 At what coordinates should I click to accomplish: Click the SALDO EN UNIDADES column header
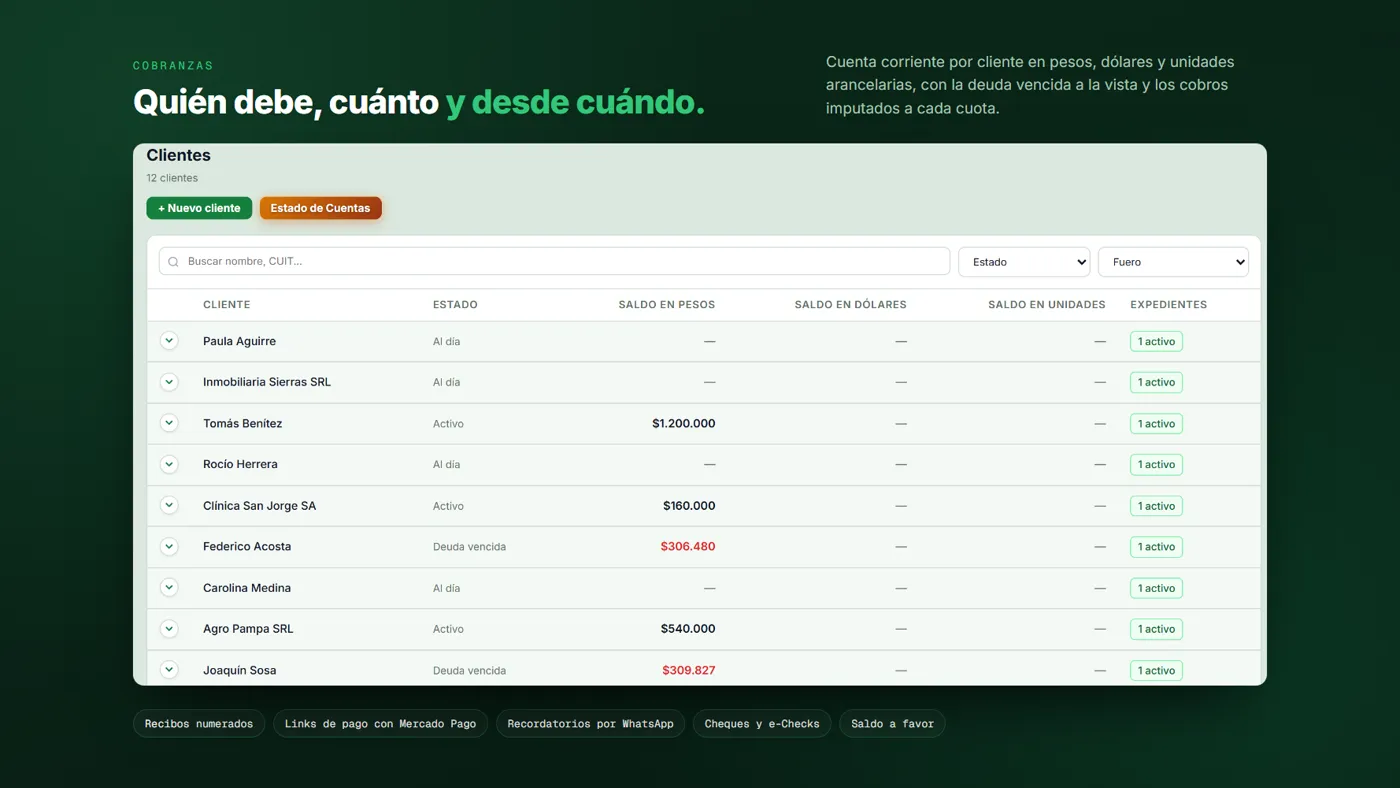[1047, 305]
